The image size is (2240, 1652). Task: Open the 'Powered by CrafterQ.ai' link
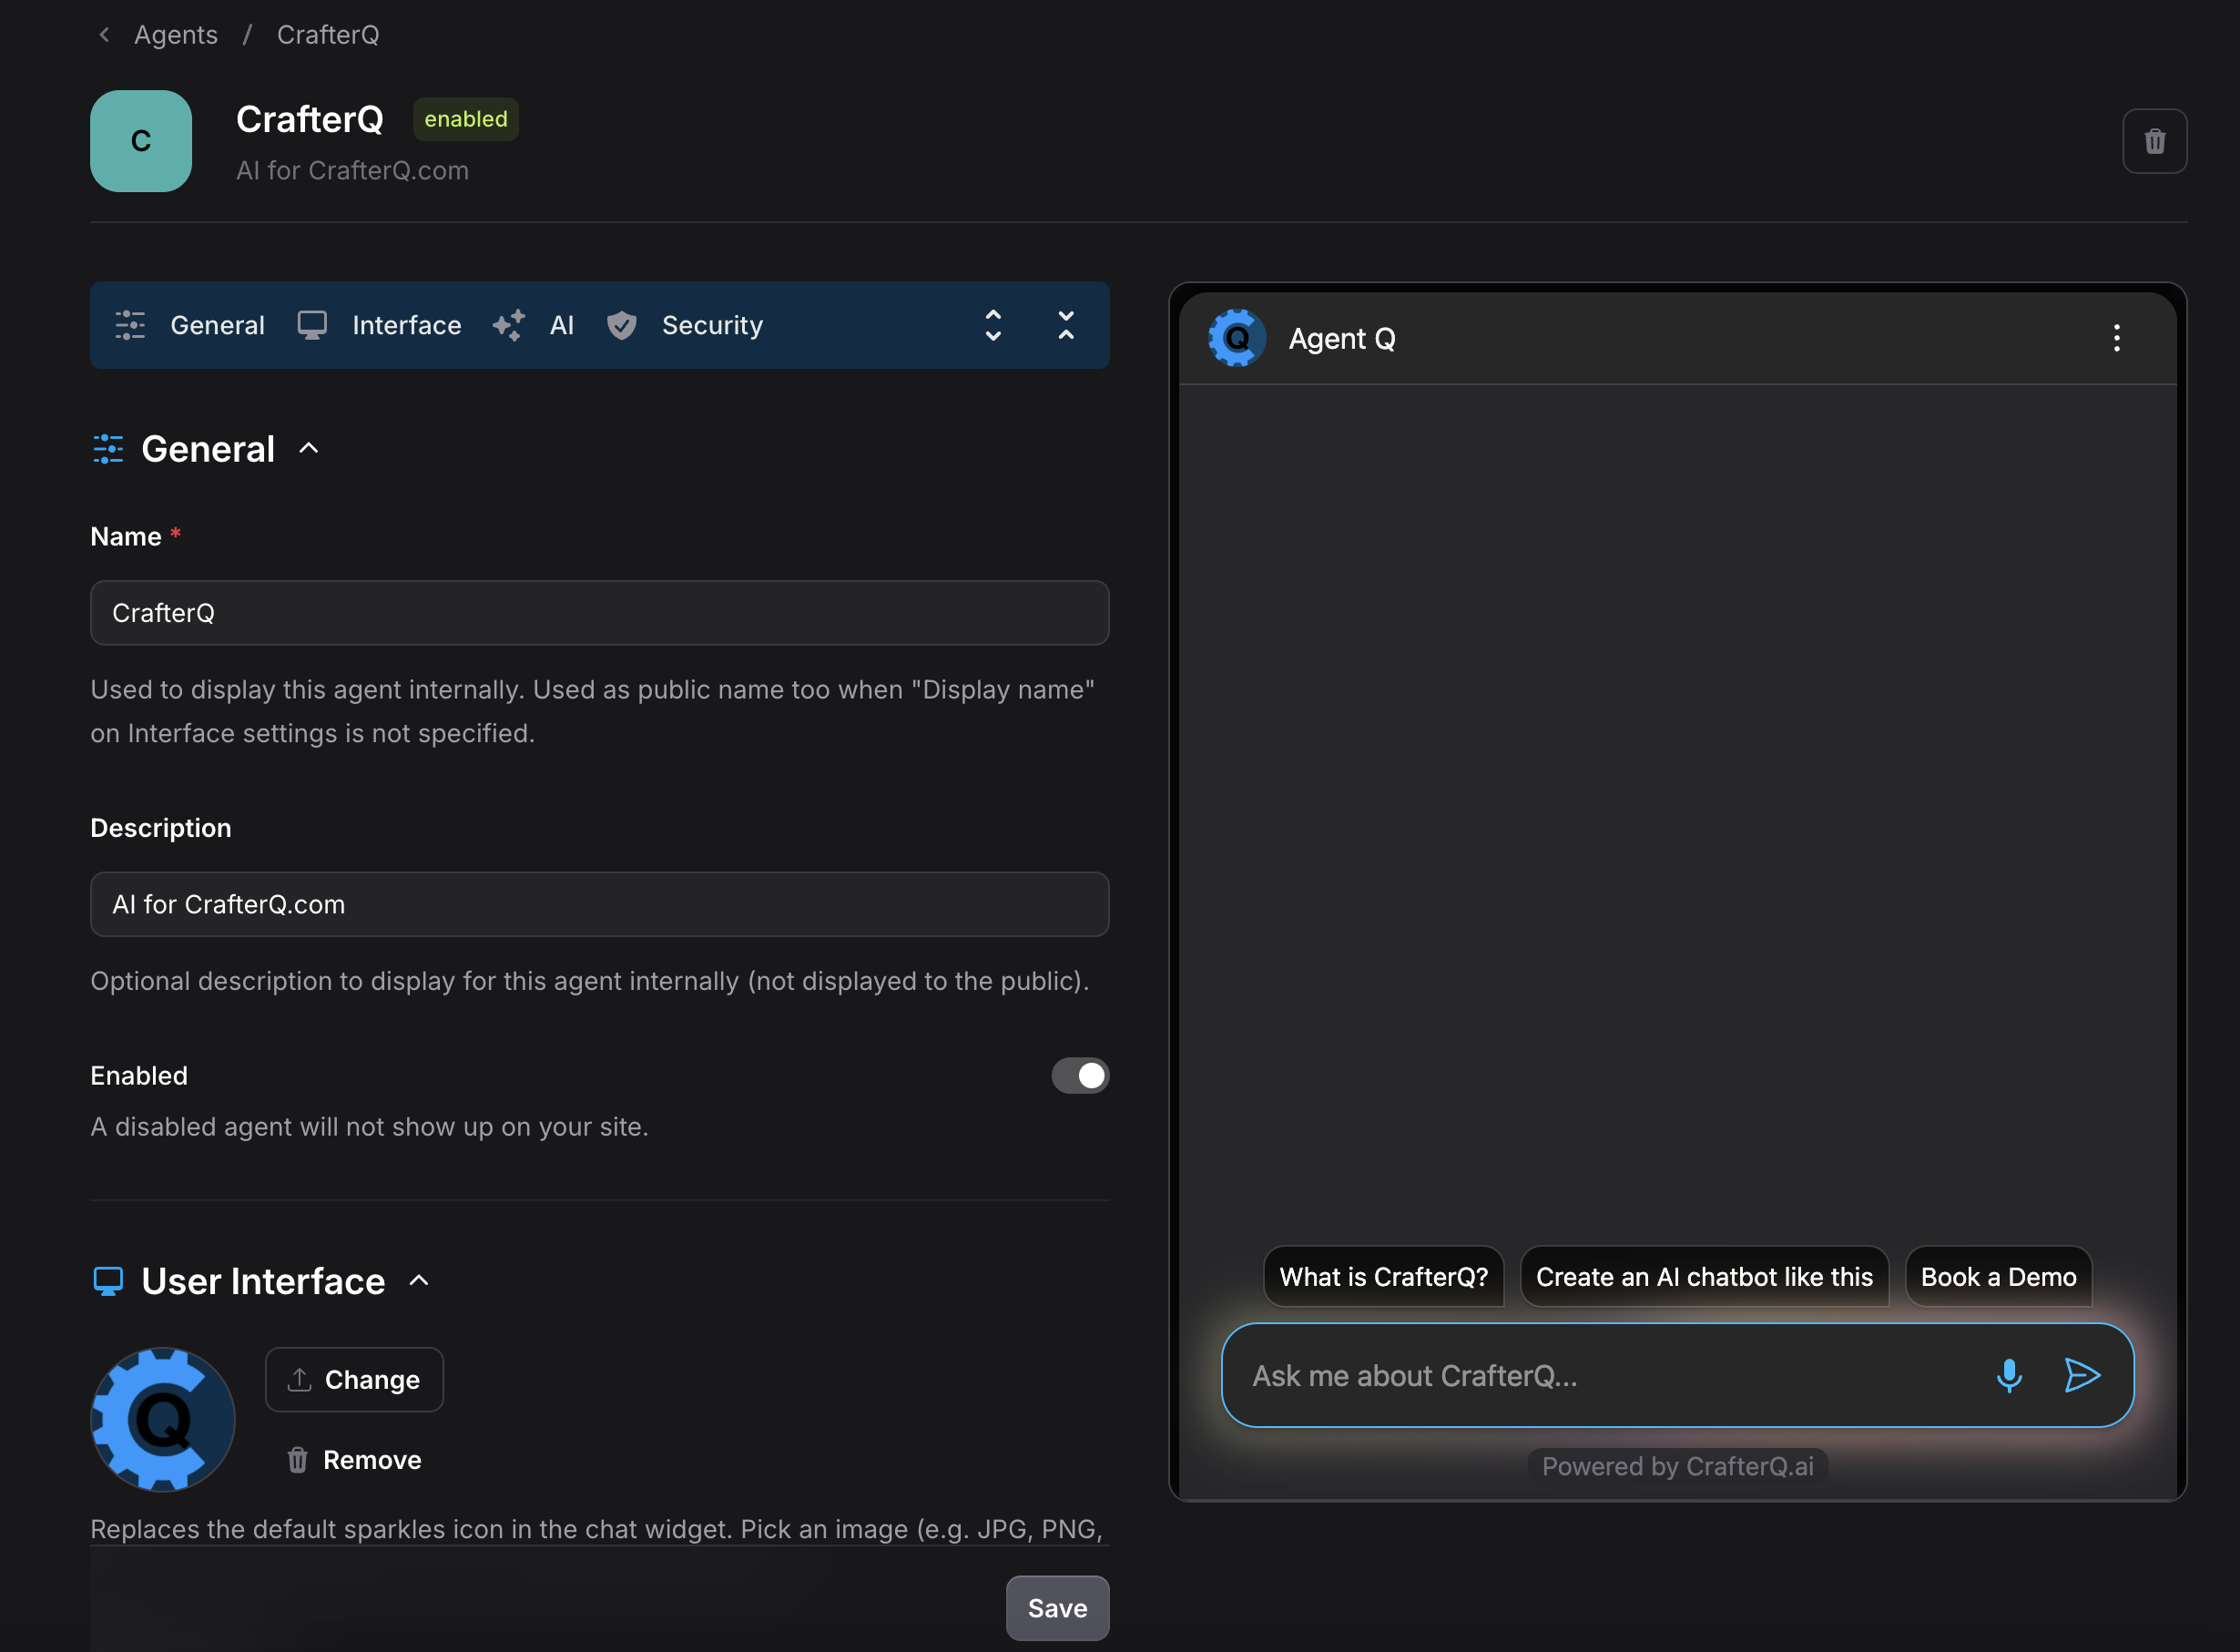[1677, 1466]
